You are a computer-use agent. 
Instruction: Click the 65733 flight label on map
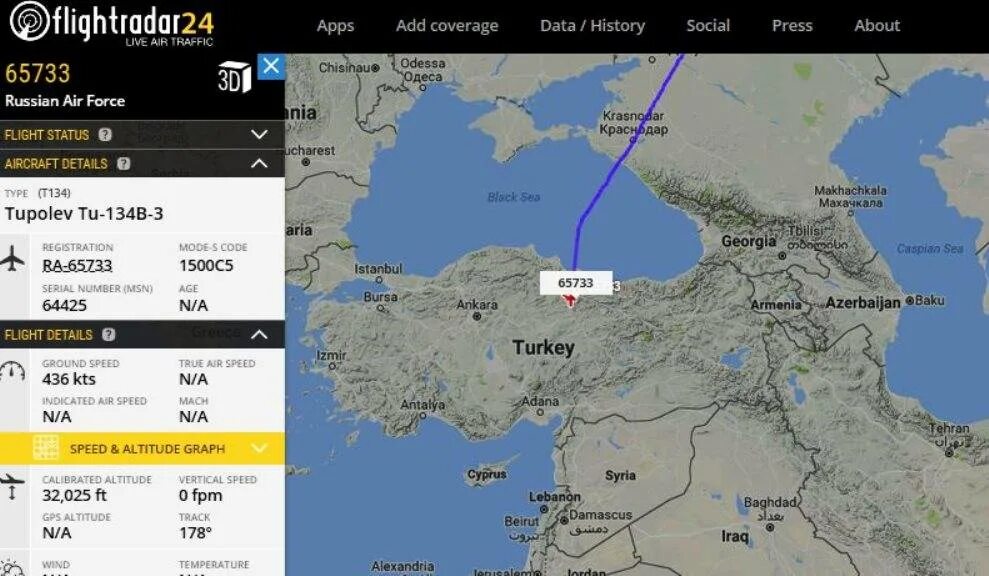pyautogui.click(x=576, y=283)
